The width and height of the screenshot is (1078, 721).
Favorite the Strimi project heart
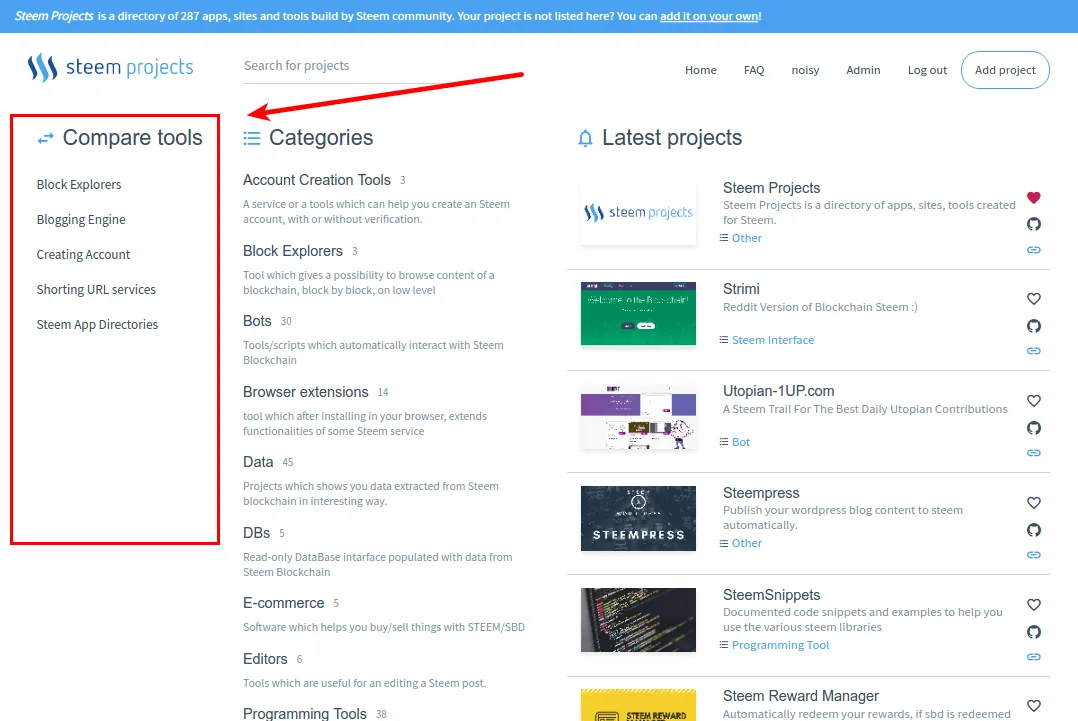1033,299
